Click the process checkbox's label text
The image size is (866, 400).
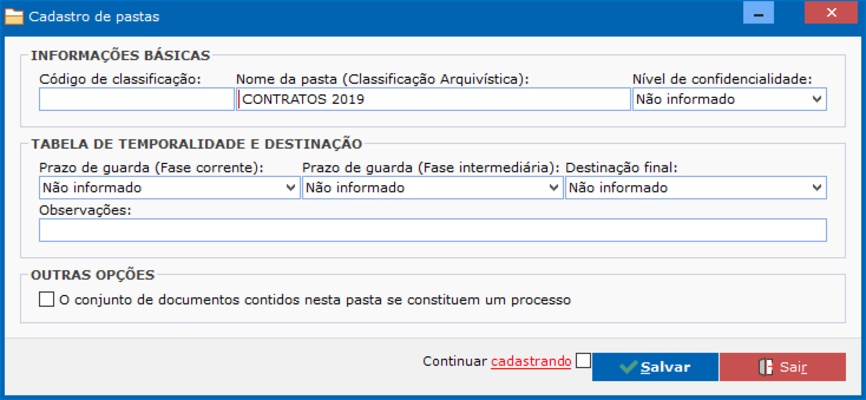[314, 299]
